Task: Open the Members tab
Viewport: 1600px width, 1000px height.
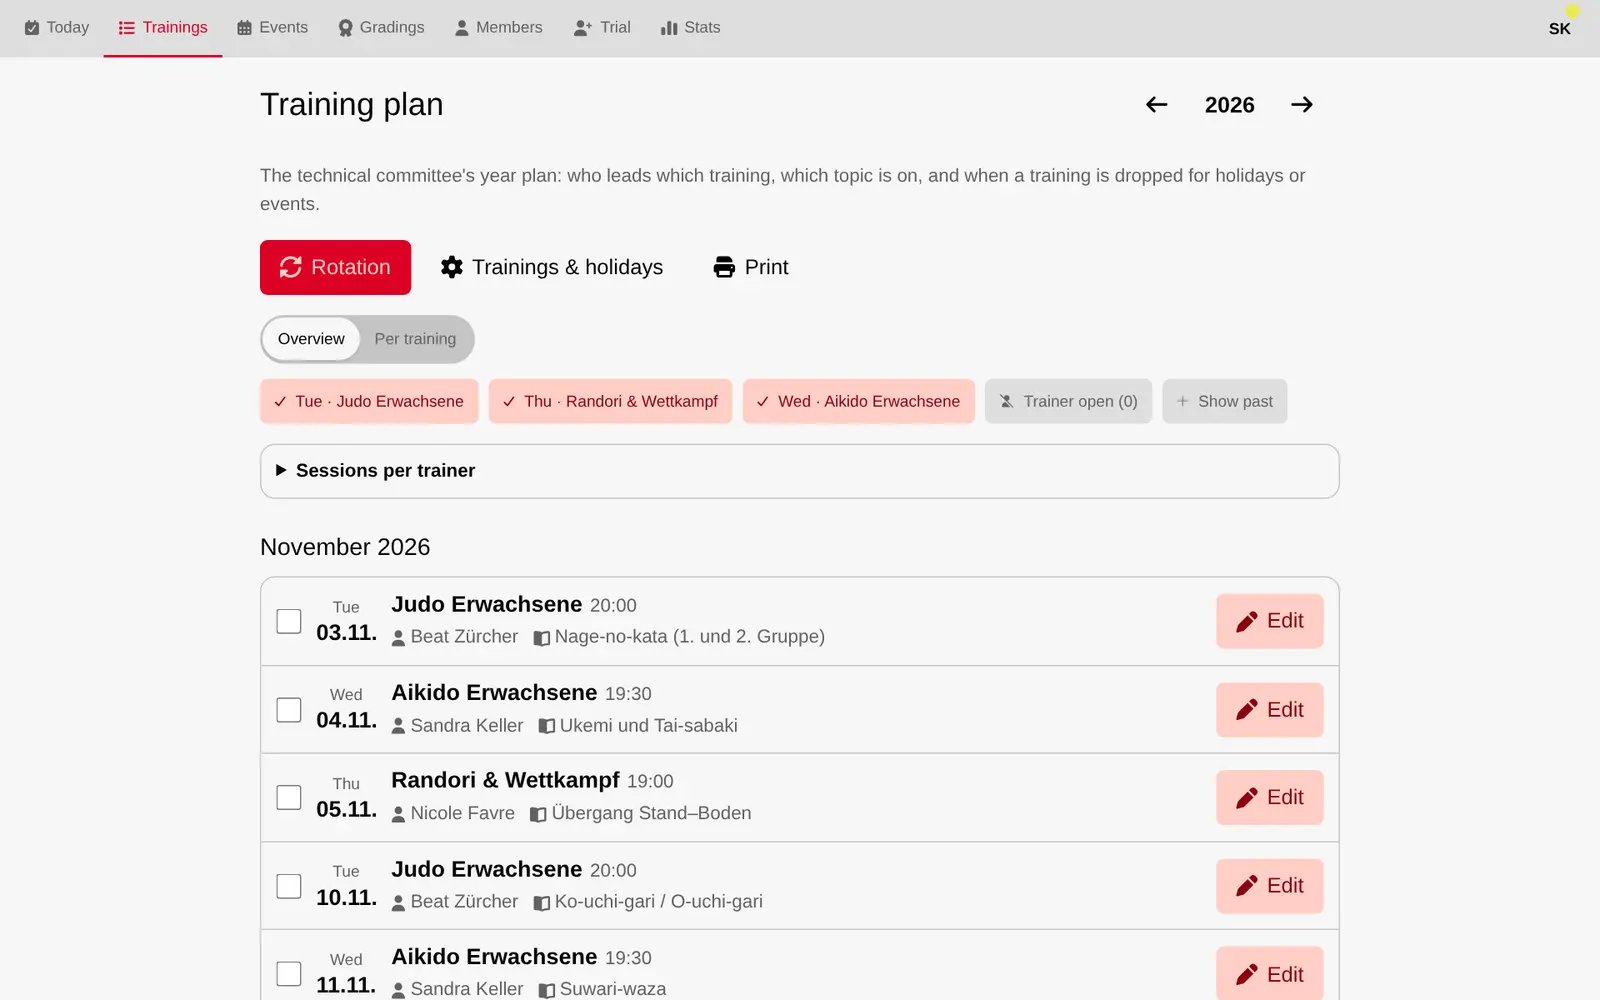Action: [498, 28]
